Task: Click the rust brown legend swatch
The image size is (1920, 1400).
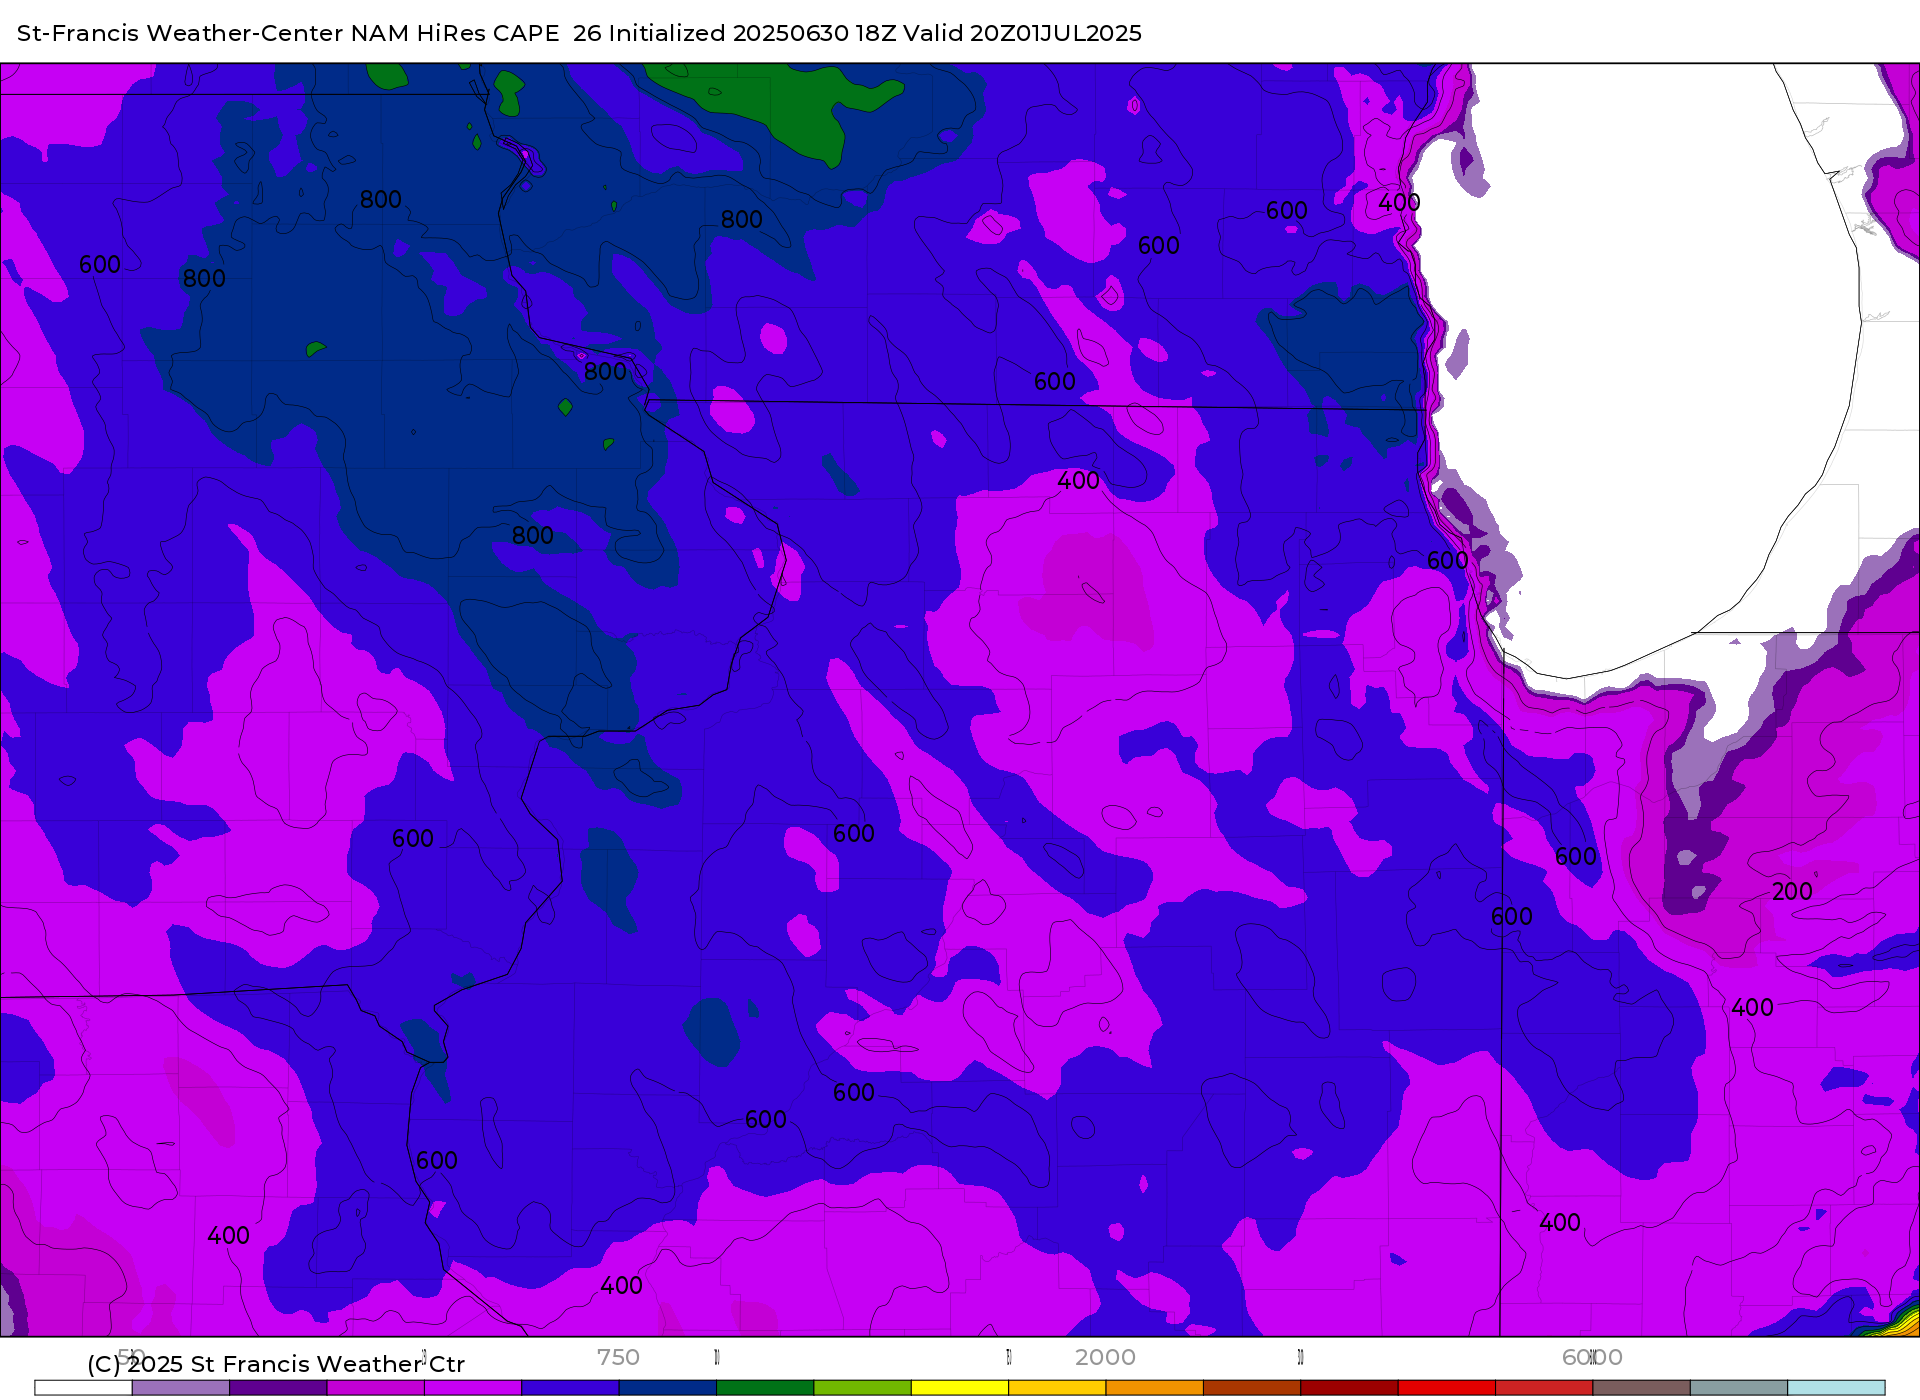Action: pyautogui.click(x=1252, y=1388)
